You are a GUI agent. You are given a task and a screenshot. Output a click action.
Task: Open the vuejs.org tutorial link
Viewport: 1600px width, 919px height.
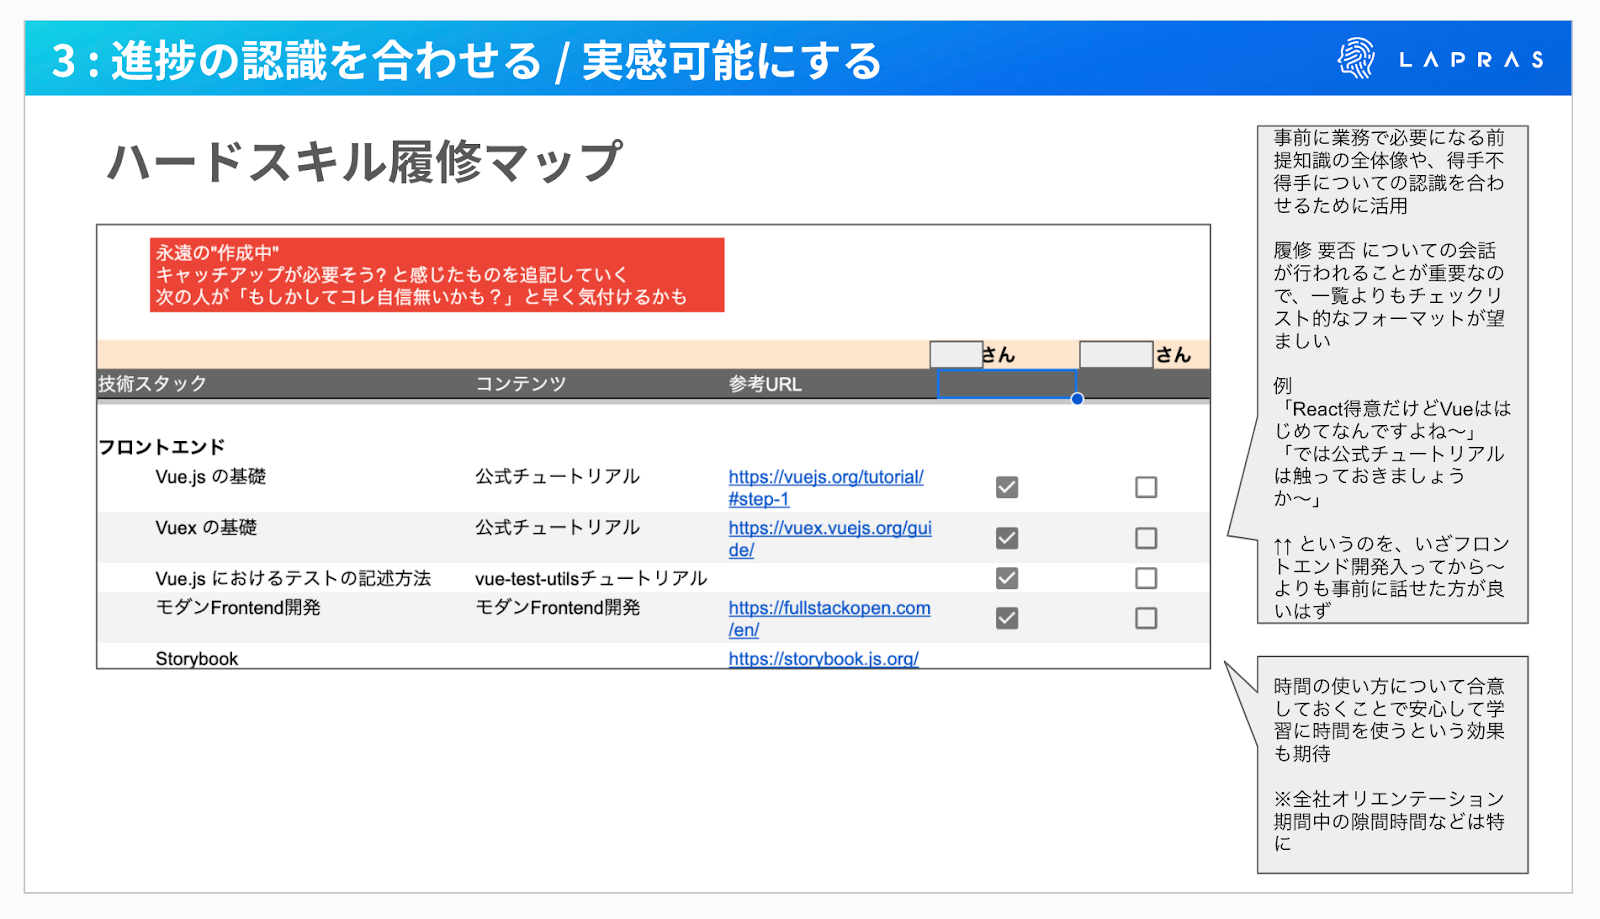click(x=826, y=488)
